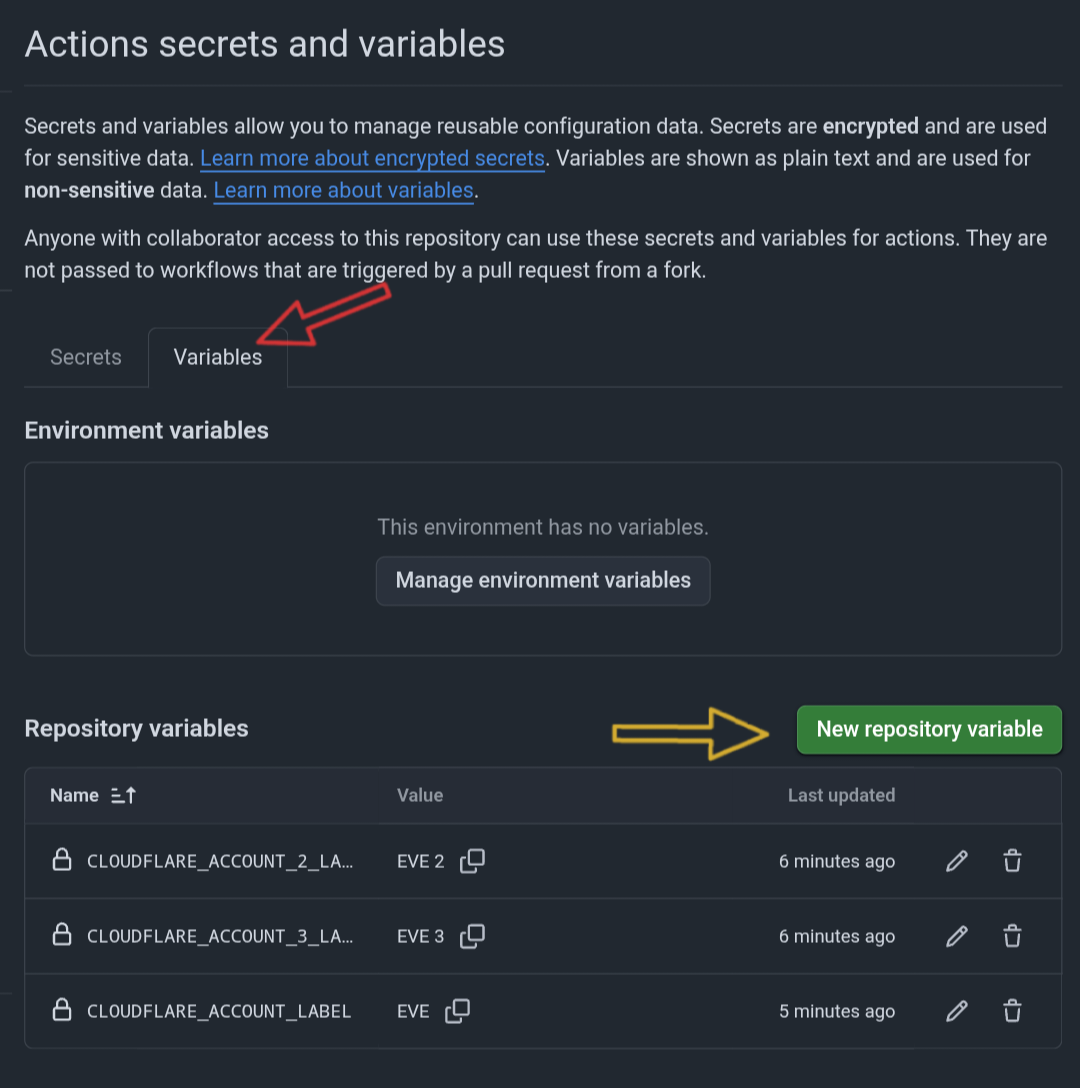Edit the CLOUDFLARE_ACCOUNT_LABEL variable
The image size is (1080, 1088).
coord(956,1011)
